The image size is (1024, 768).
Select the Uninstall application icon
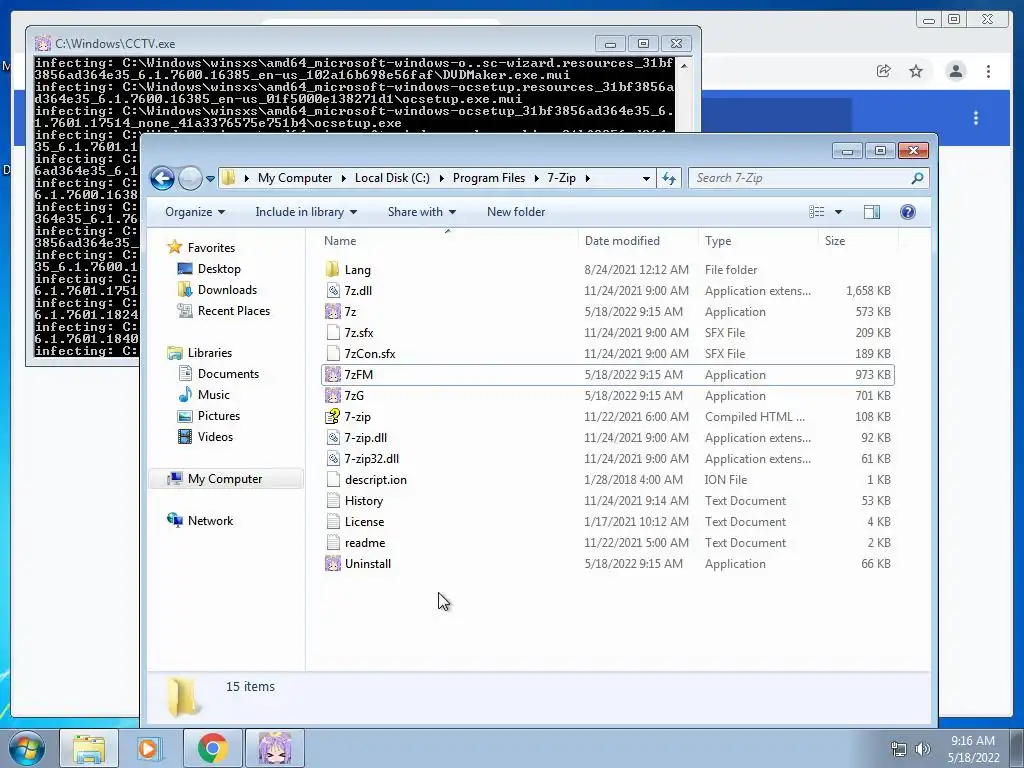pyautogui.click(x=332, y=564)
